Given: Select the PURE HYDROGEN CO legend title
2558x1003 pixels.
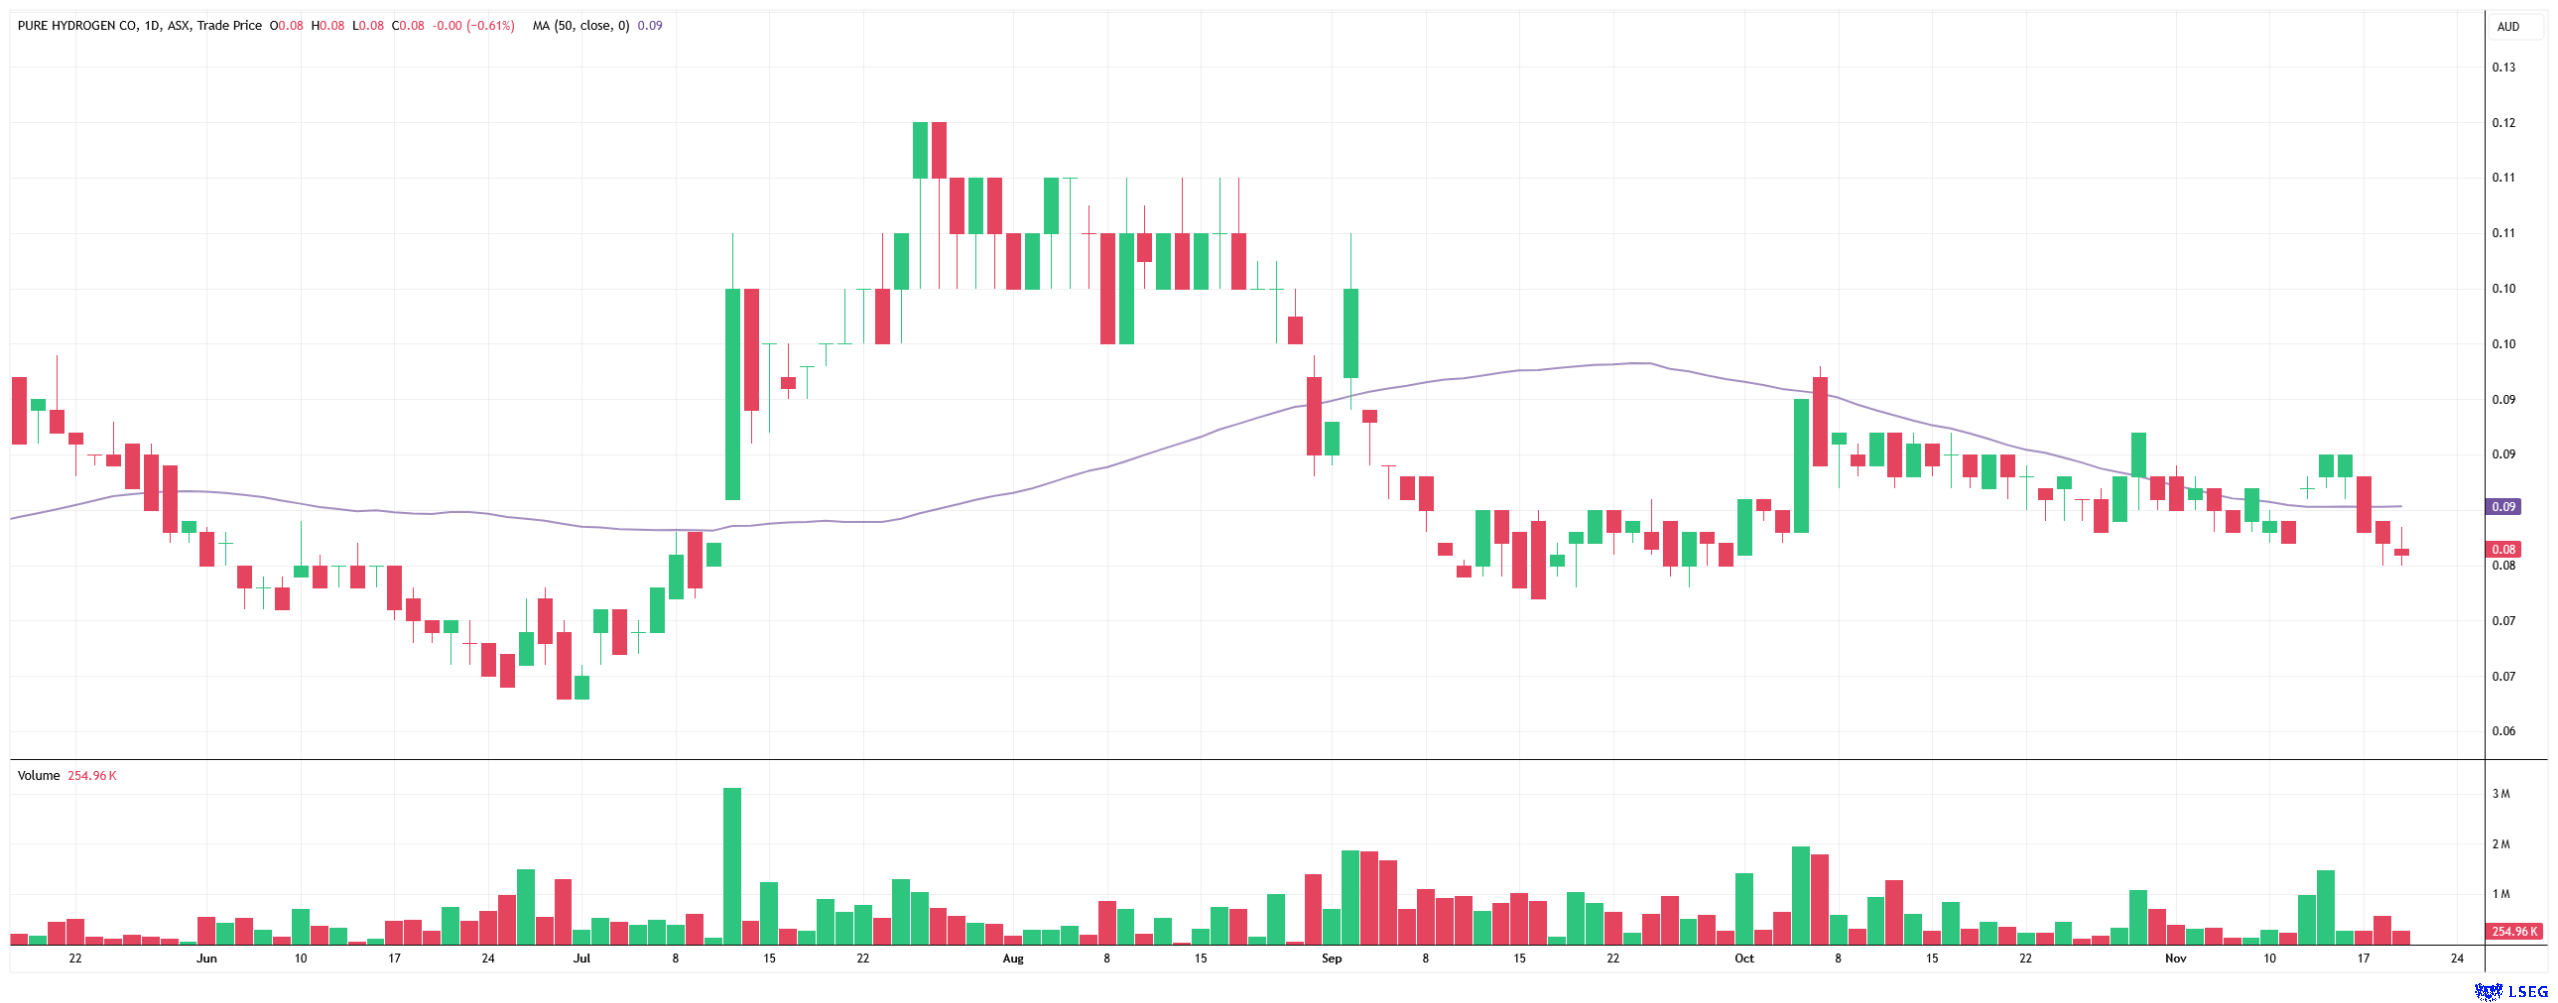Looking at the screenshot, I should tap(78, 26).
